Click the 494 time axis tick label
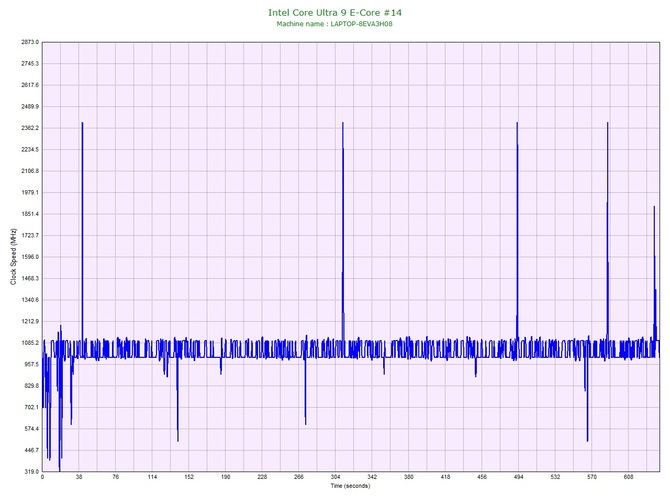 point(519,477)
